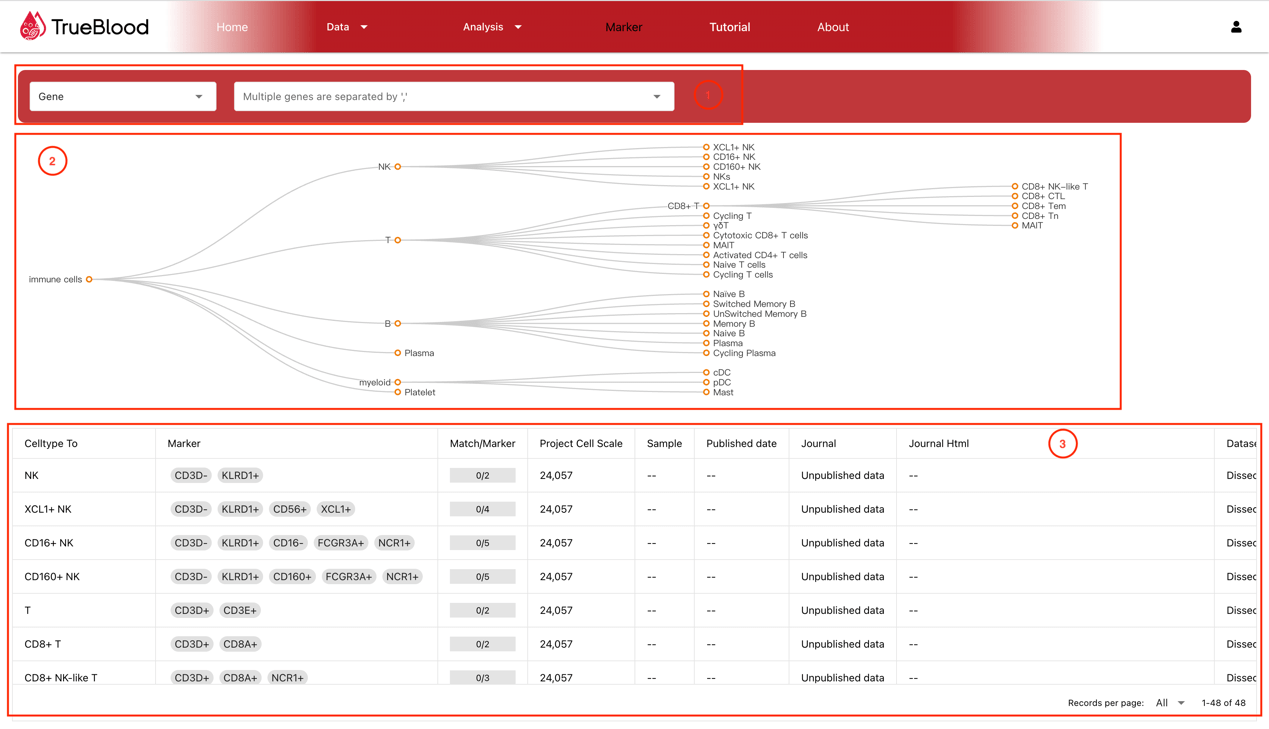Click the CD56+ marker chip

[x=290, y=509]
